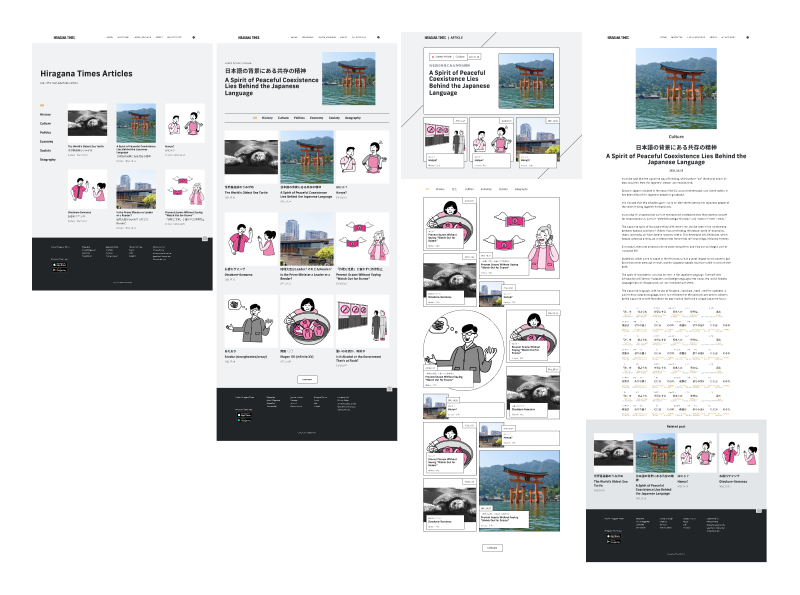
Task: Open torii gate thumbnail on Articles page grid
Action: click(x=136, y=123)
